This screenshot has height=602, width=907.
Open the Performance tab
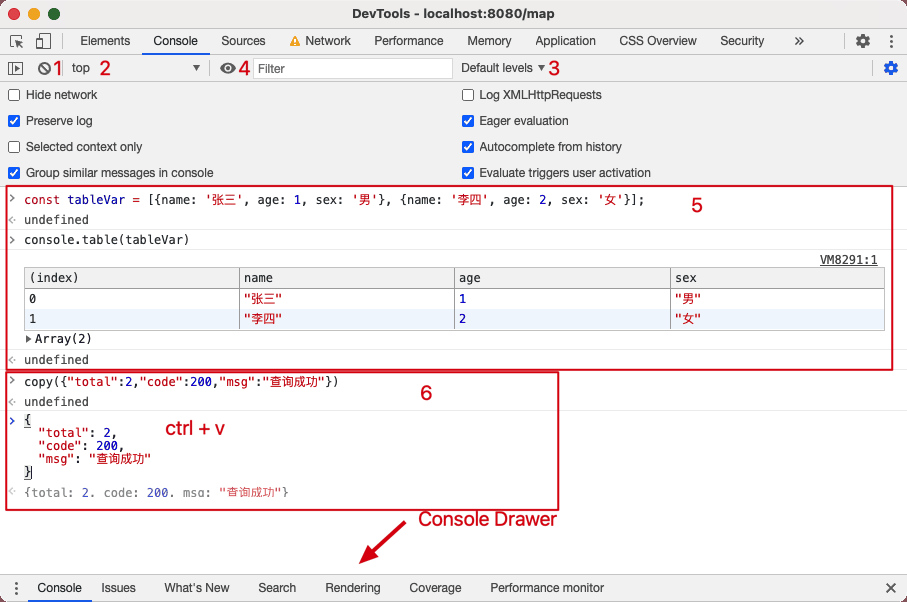pos(408,41)
